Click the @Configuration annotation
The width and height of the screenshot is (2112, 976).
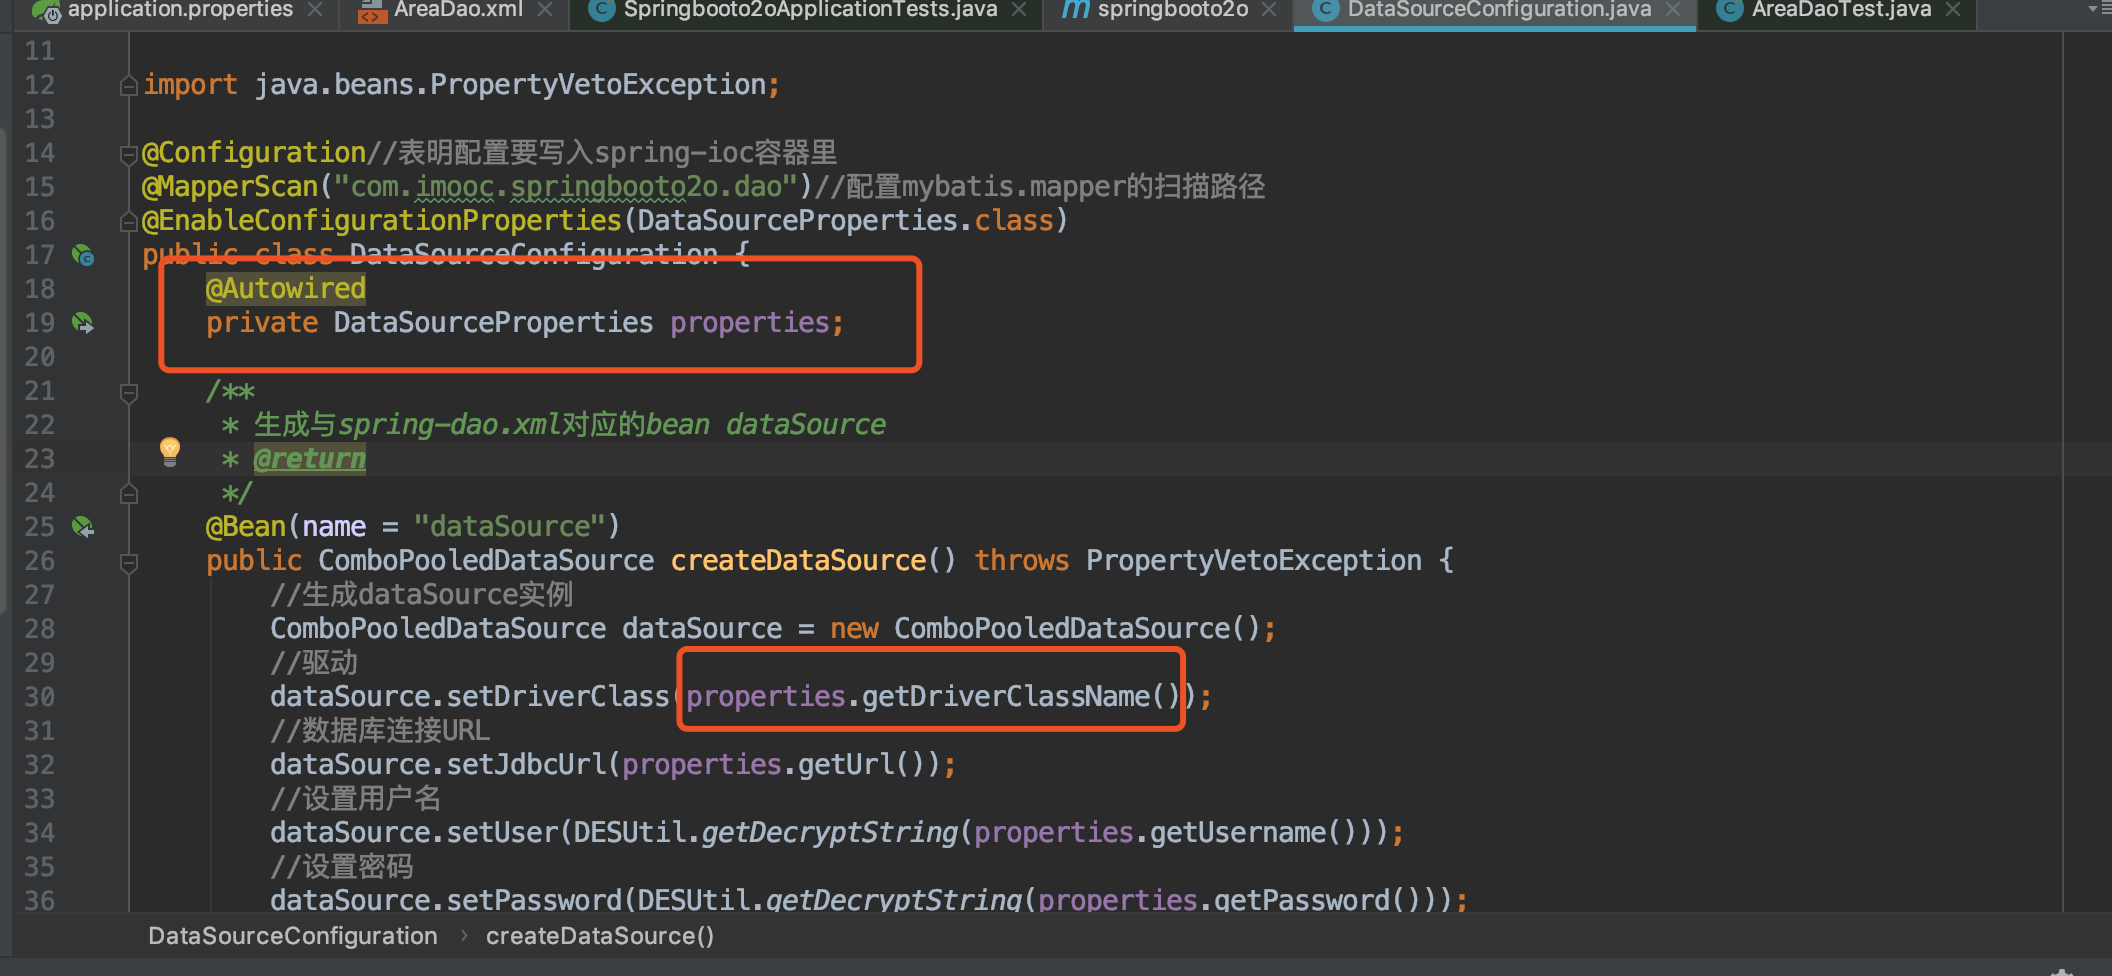255,152
